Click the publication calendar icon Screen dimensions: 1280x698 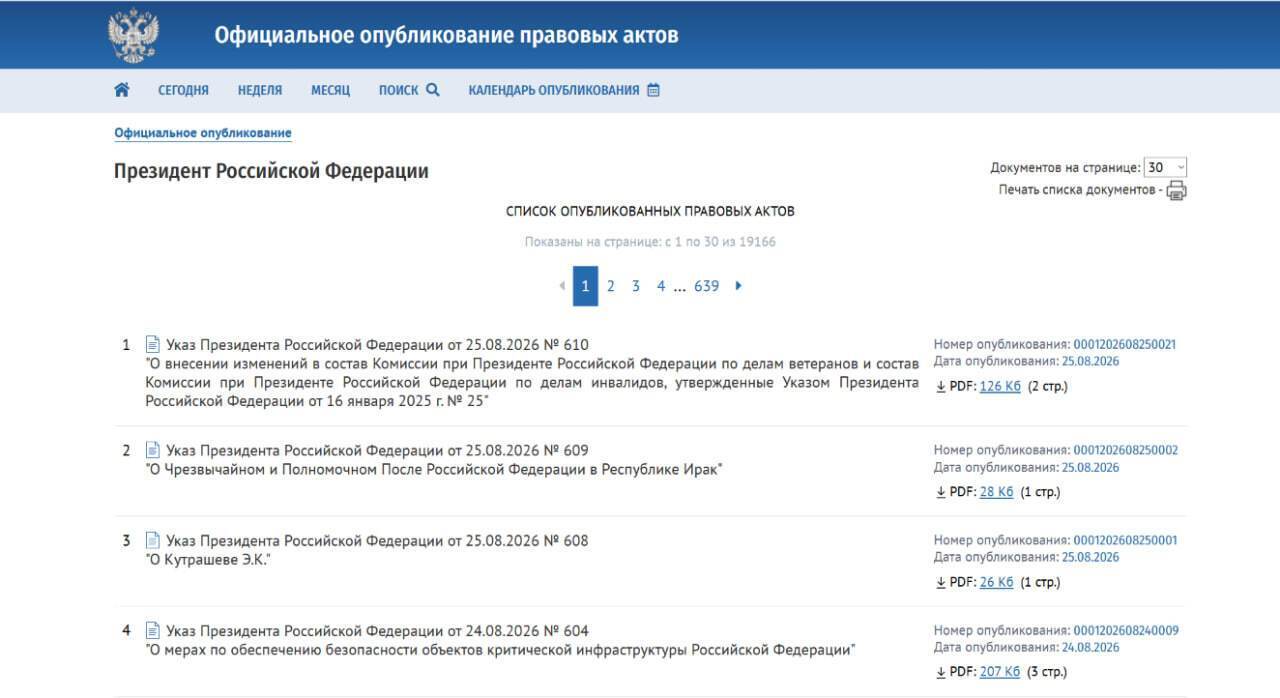coord(653,90)
